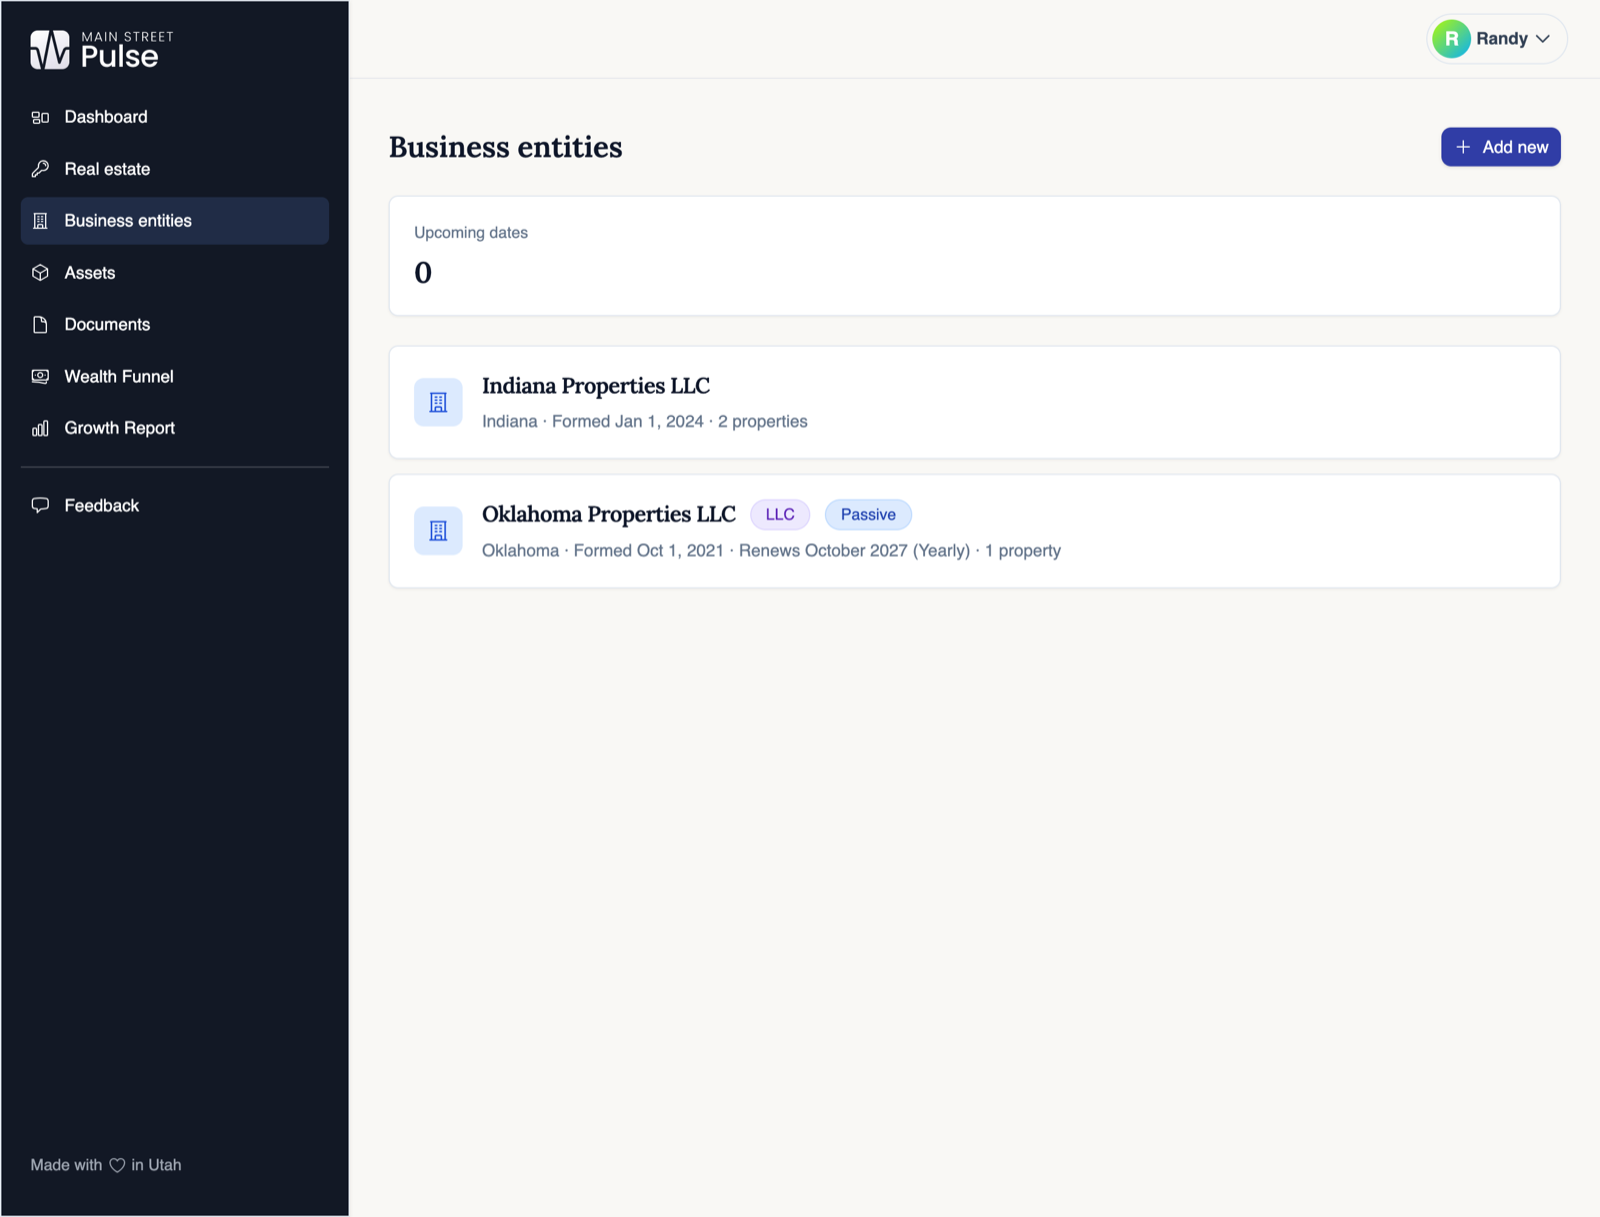This screenshot has height=1217, width=1600.
Task: Select Business entities in the sidebar
Action: click(x=175, y=221)
